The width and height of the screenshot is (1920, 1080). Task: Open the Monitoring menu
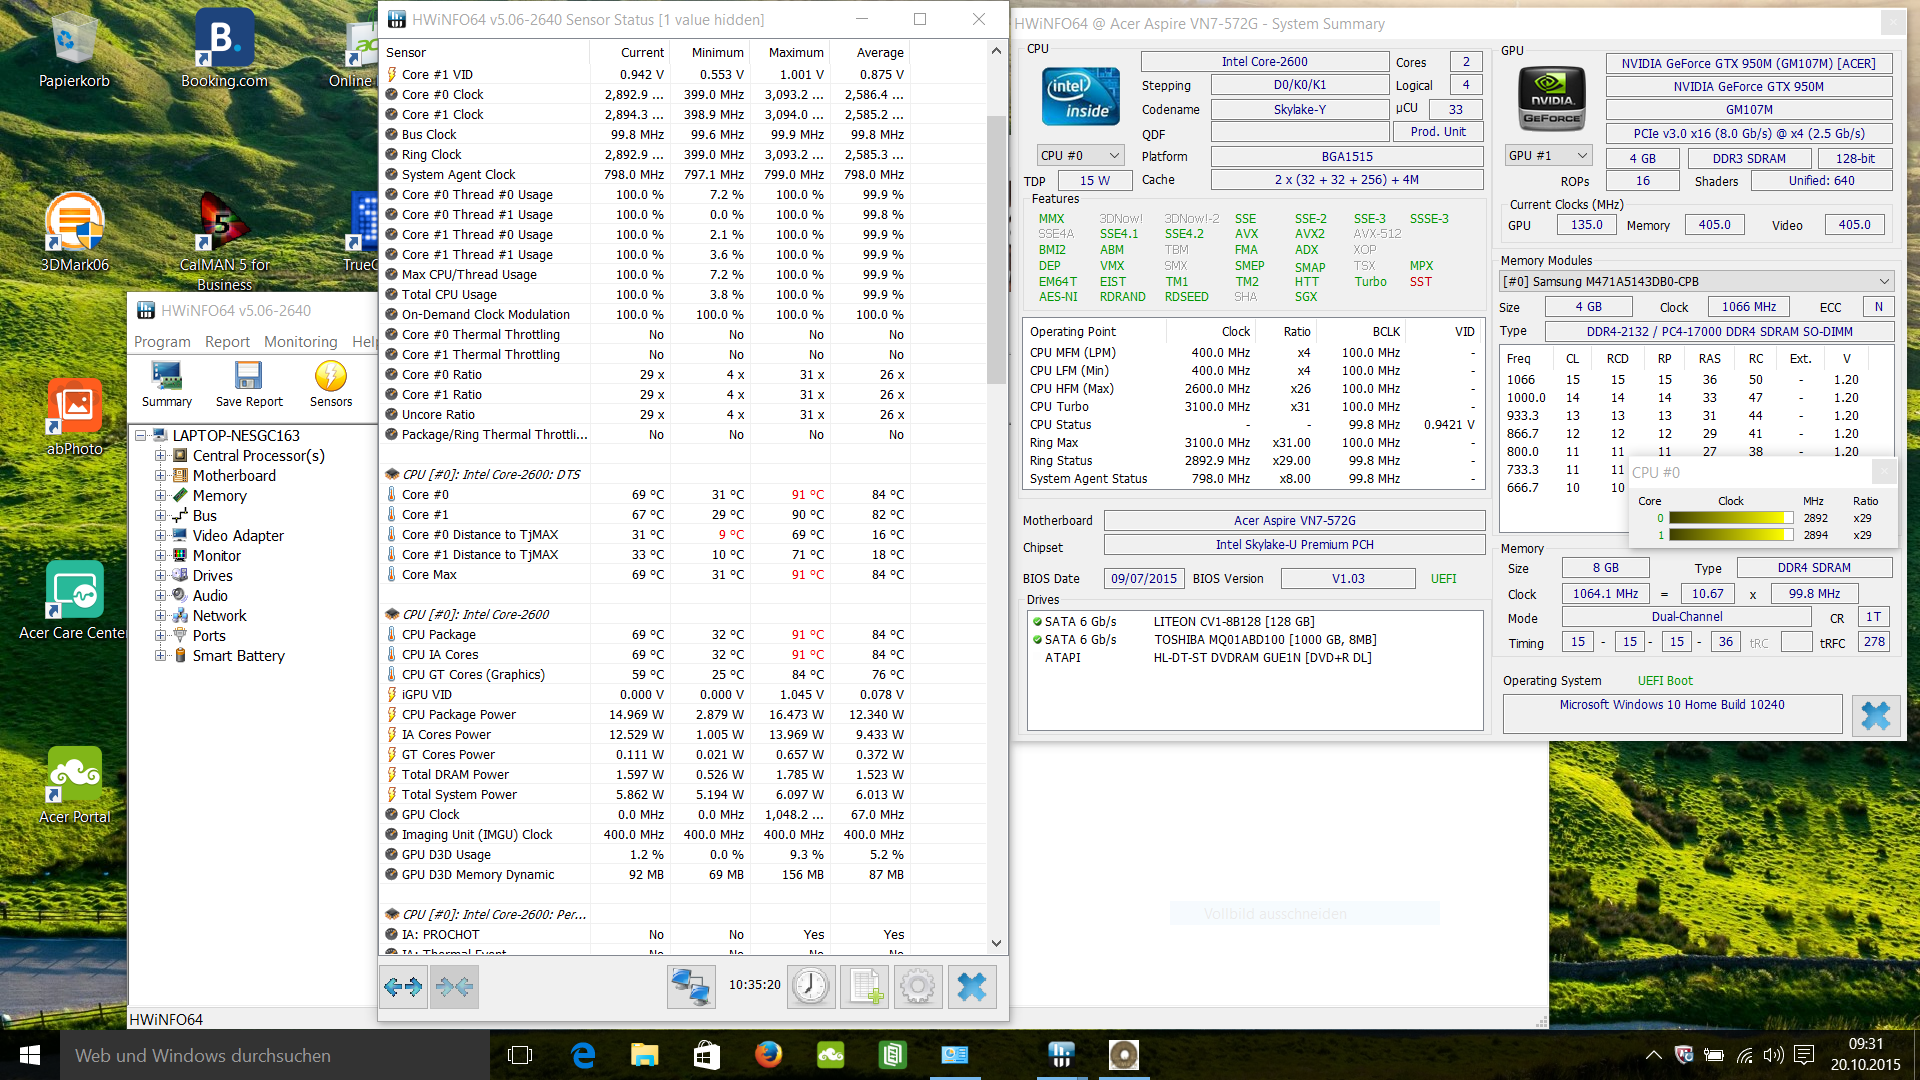coord(300,342)
